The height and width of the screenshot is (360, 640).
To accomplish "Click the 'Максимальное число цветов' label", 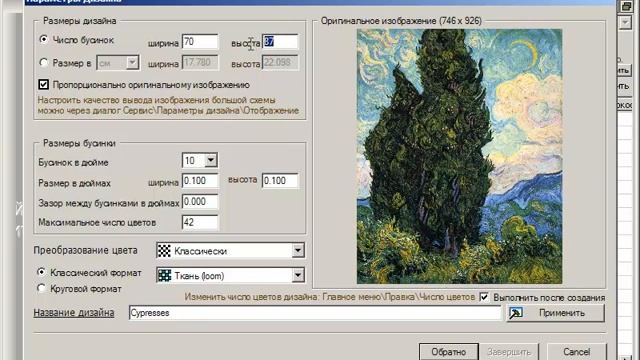I will click(97, 222).
